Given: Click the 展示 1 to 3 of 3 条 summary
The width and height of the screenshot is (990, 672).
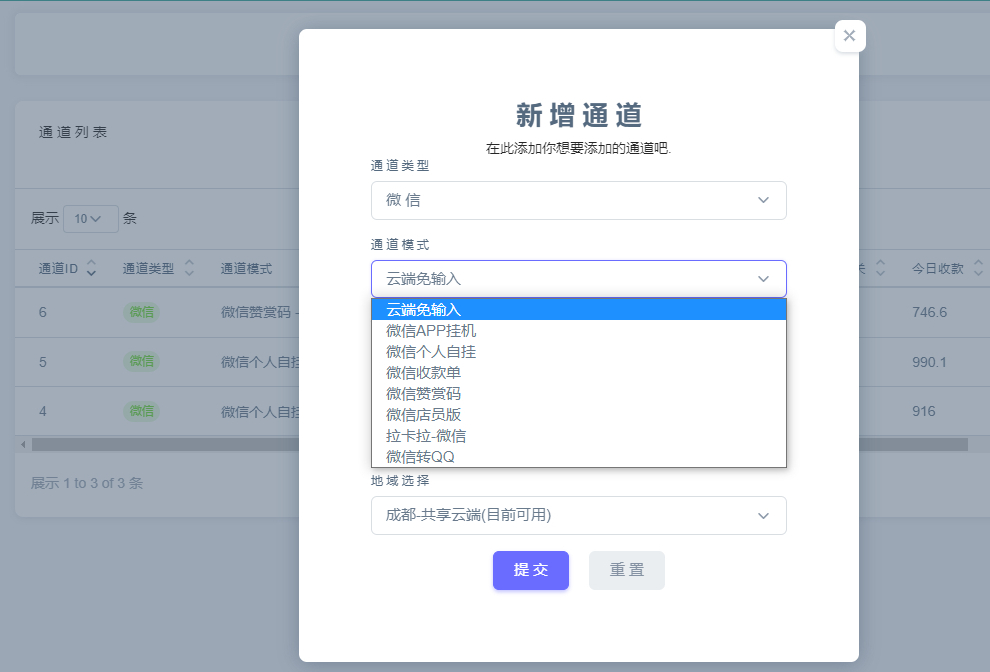Looking at the screenshot, I should click(87, 483).
